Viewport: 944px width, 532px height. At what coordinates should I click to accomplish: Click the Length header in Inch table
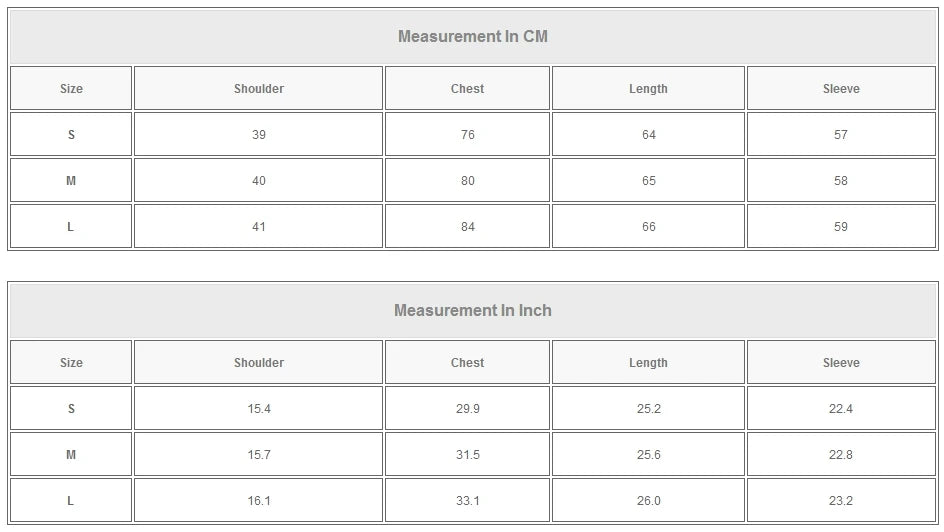(648, 363)
